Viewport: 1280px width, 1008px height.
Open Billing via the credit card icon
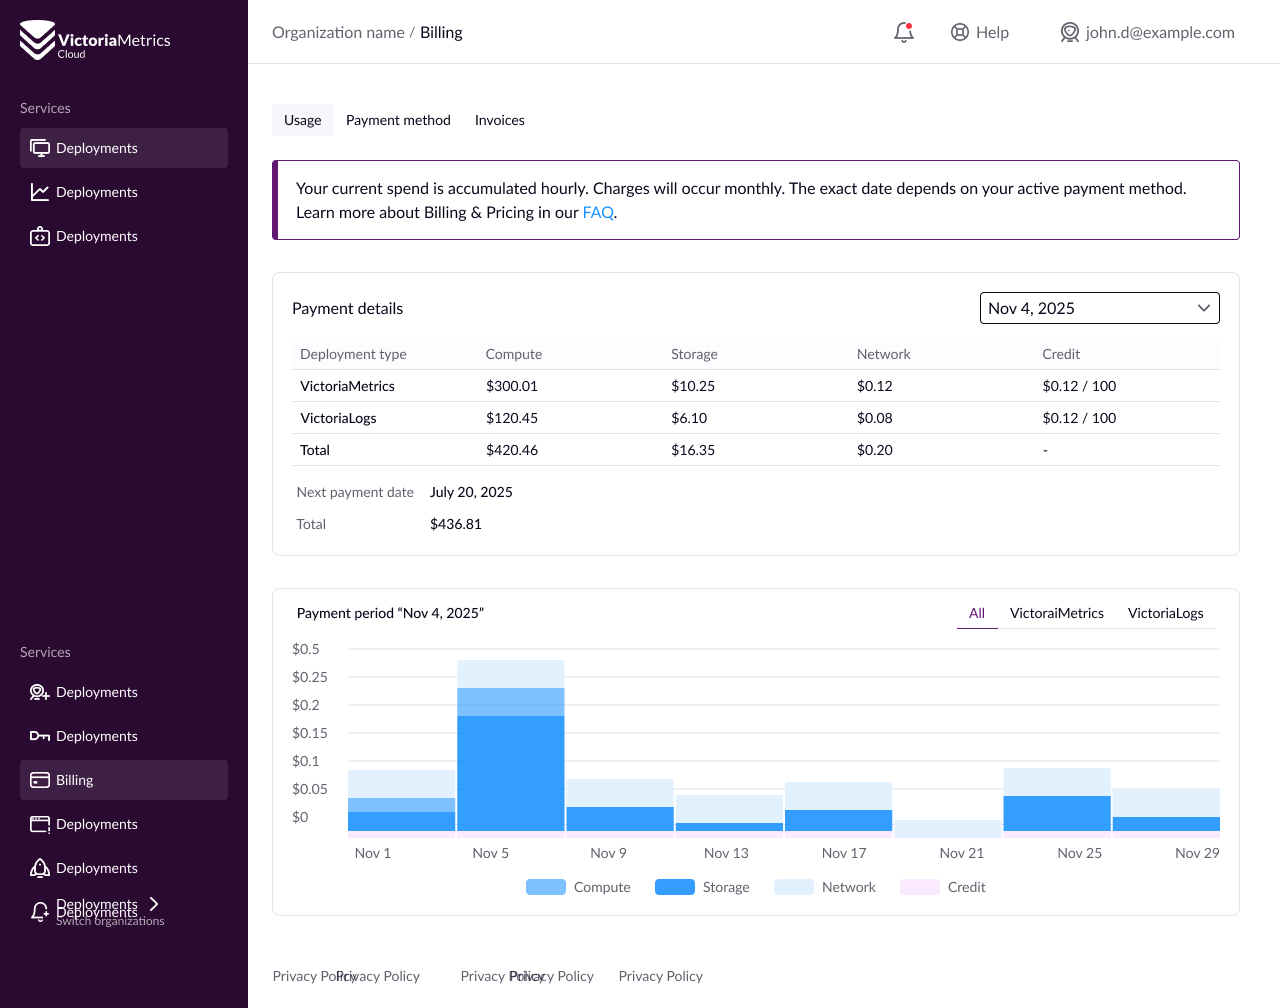coord(40,780)
